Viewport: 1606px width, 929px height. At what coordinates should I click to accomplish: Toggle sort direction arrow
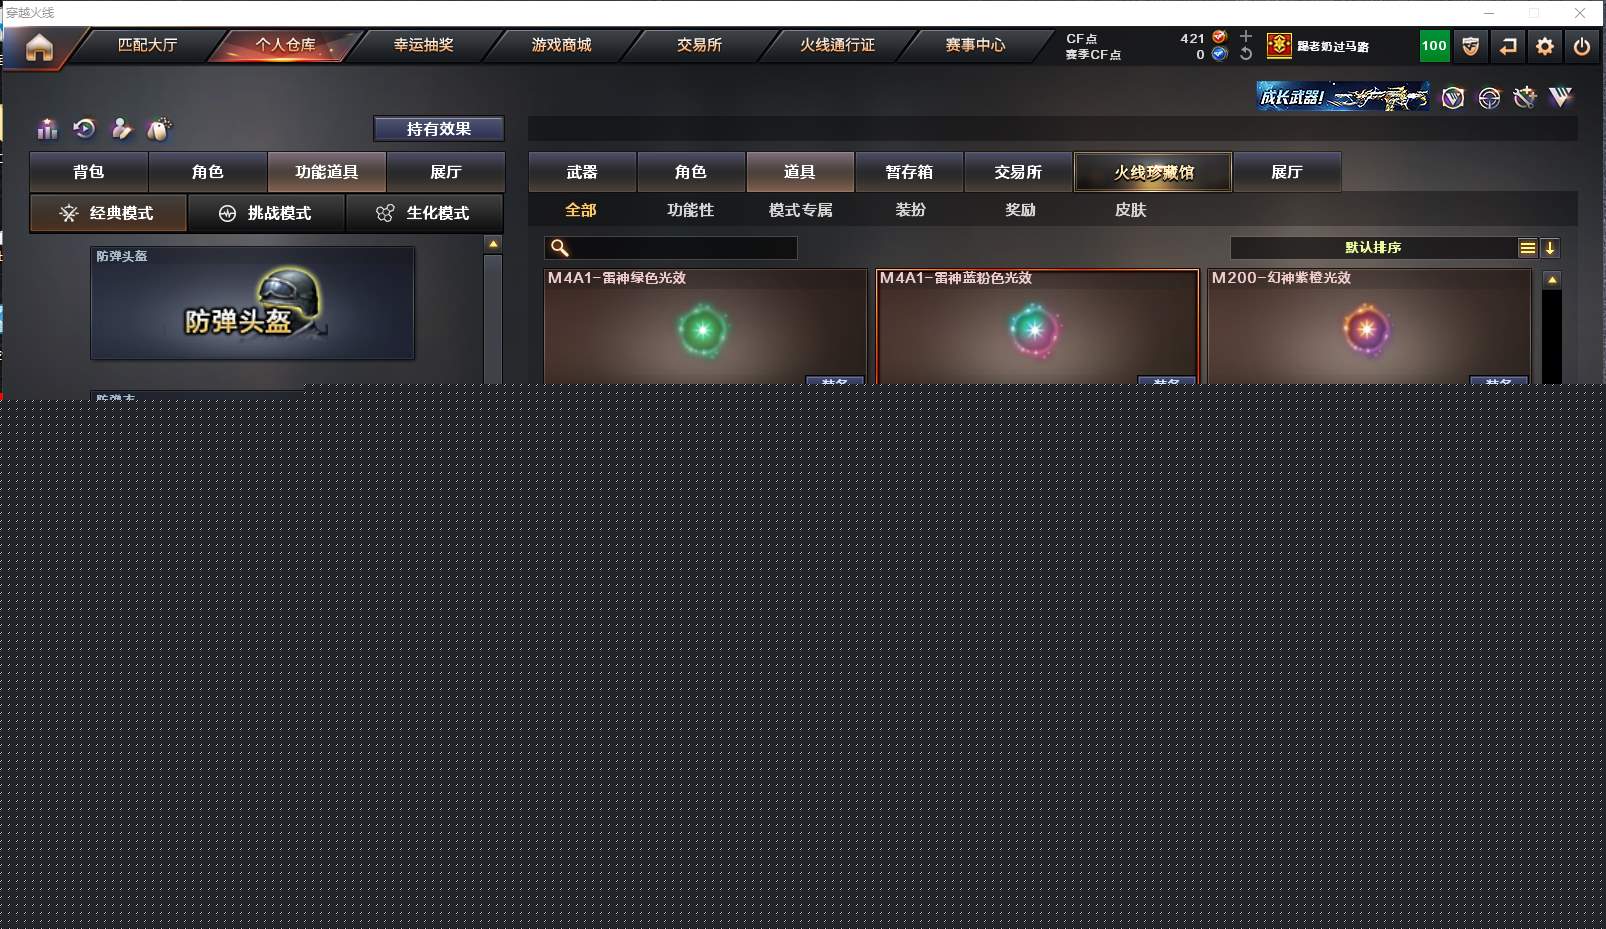(1550, 248)
